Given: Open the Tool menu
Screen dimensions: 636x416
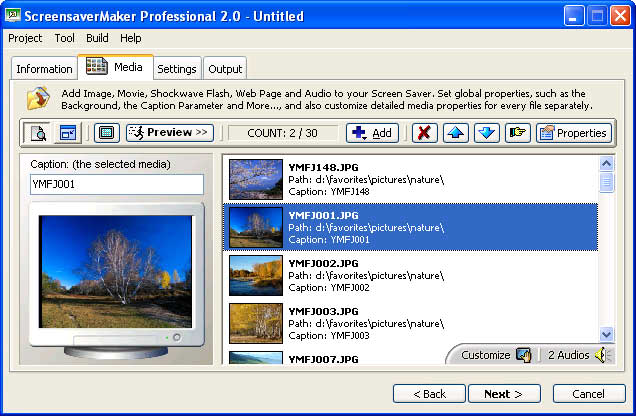Looking at the screenshot, I should (x=64, y=38).
